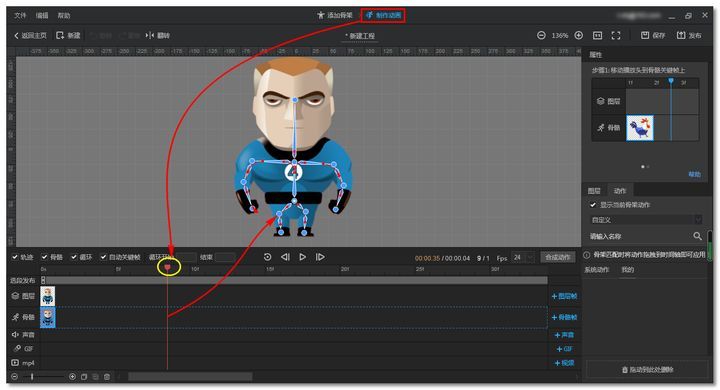
Task: Click the red playhead marker on timeline
Action: pos(168,267)
